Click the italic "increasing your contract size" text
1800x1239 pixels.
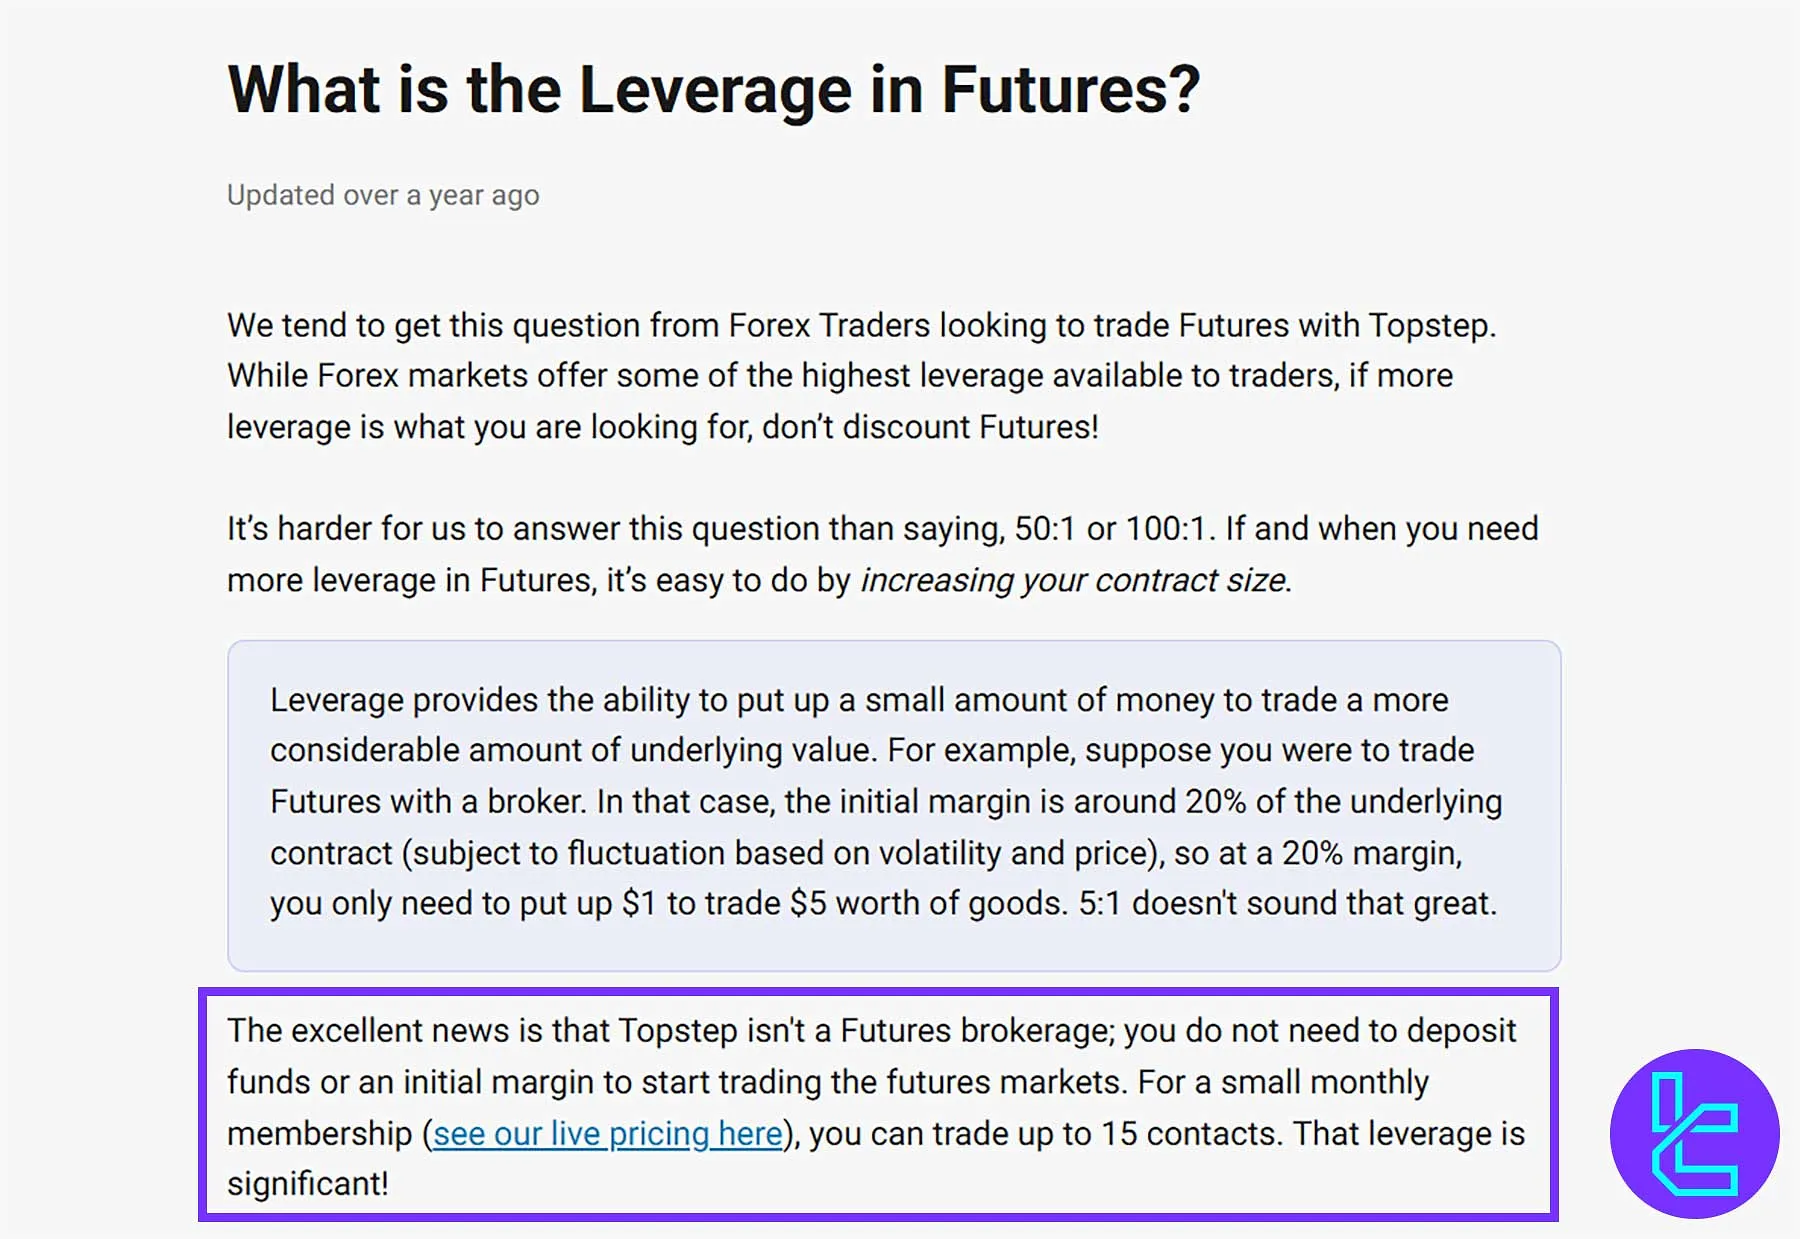point(1073,580)
